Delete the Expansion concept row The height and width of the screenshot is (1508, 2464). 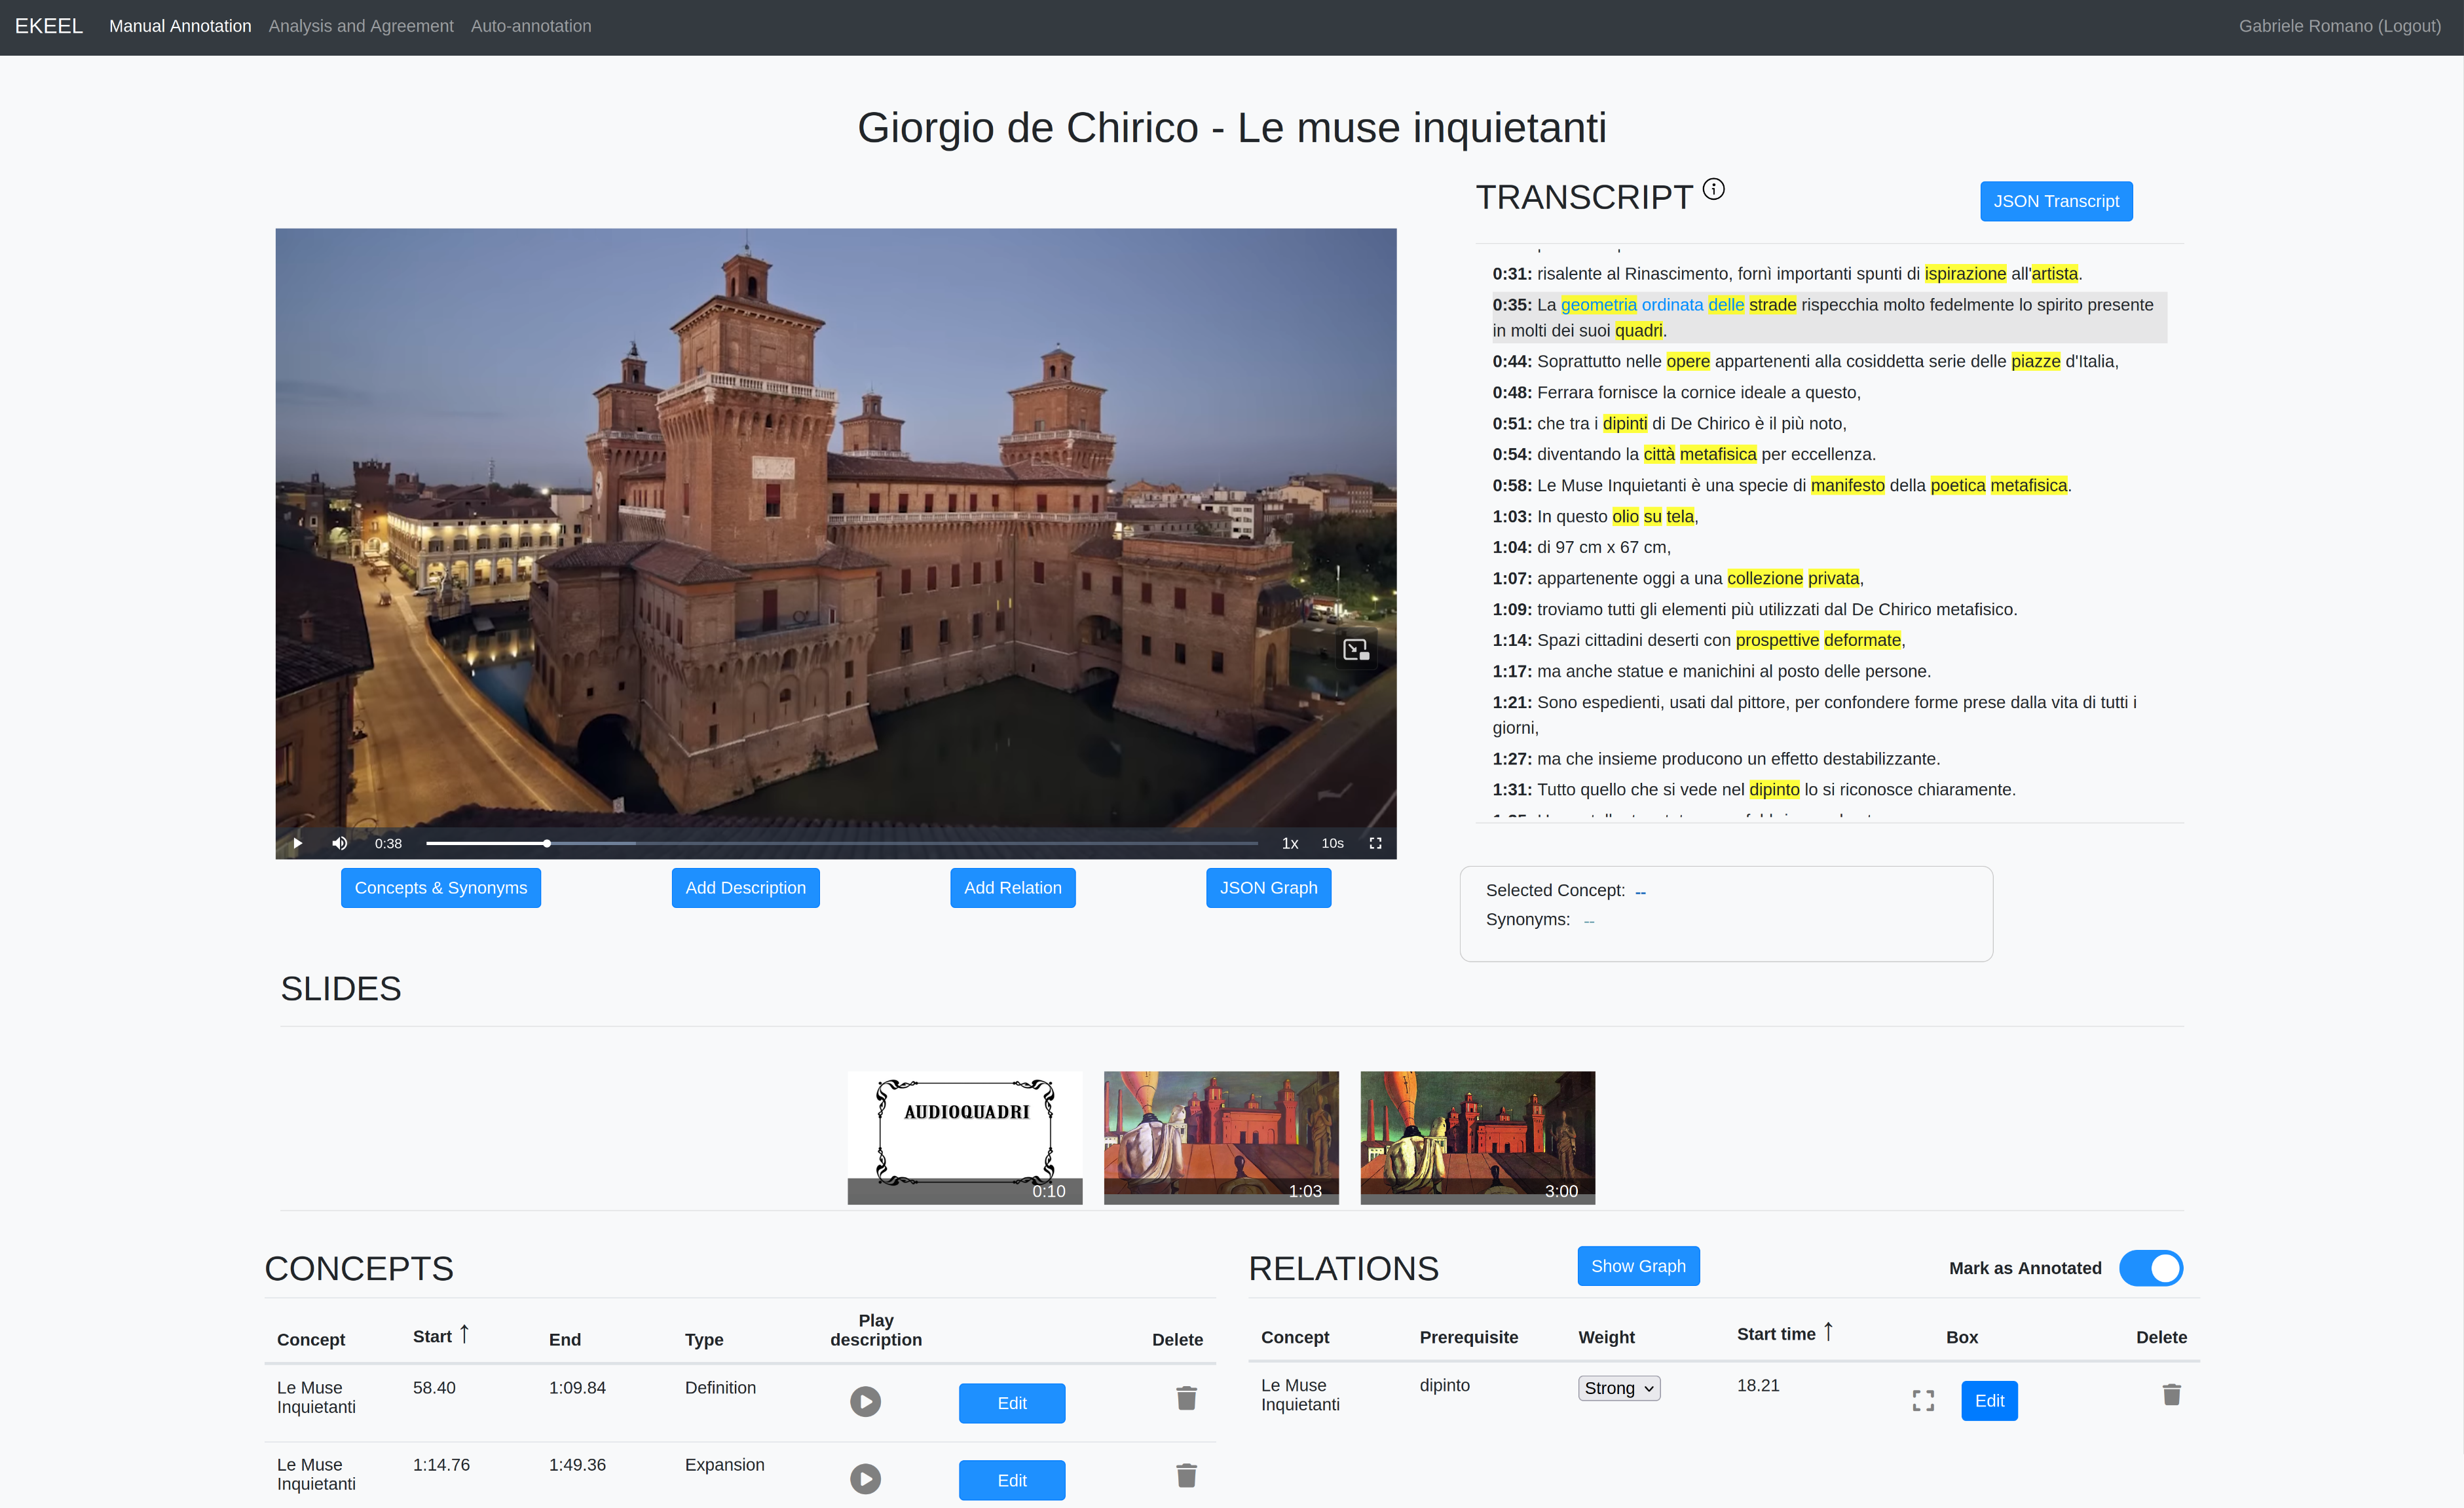point(1186,1475)
